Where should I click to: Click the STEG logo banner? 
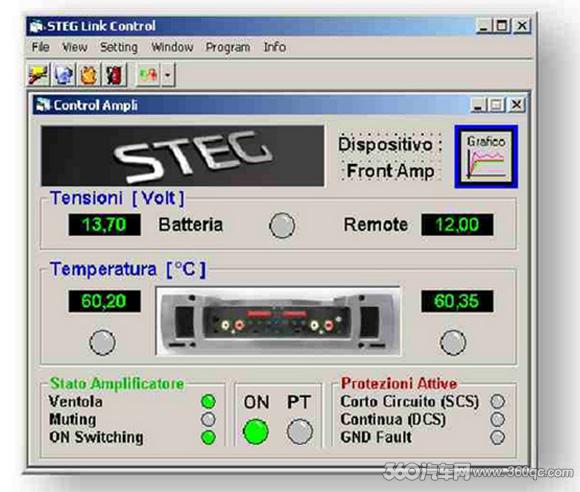point(183,156)
